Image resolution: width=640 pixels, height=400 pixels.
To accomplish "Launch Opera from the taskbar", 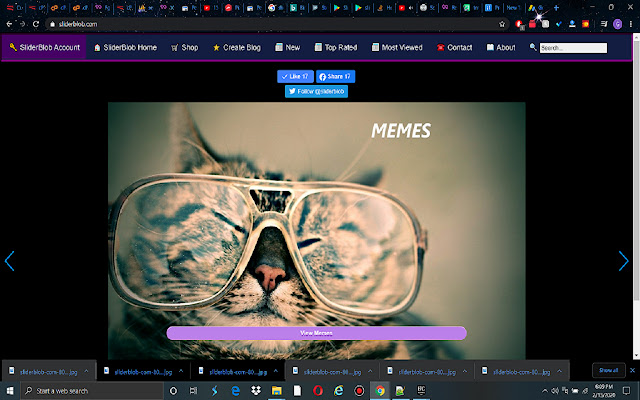I will (x=318, y=391).
